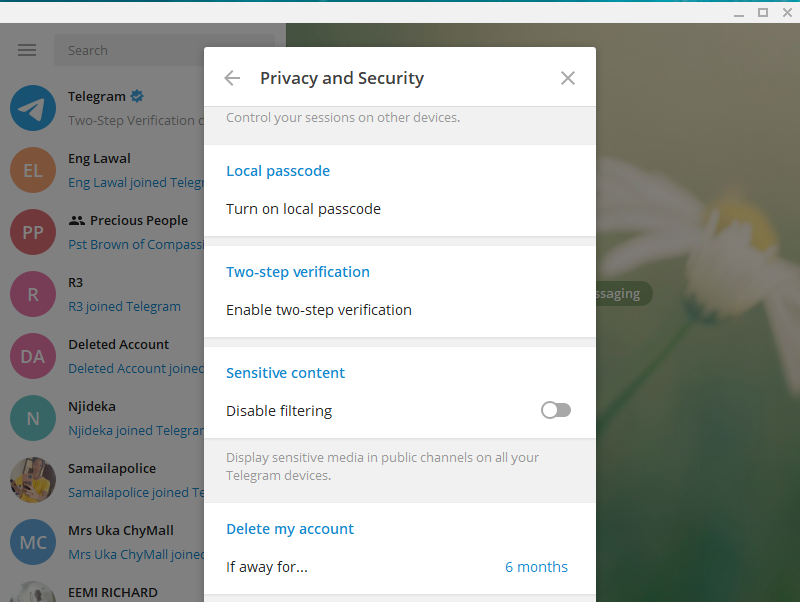Screen dimensions: 800x602
Task: Click Mrs Uka ChyMall's avatar
Action: tap(32, 542)
